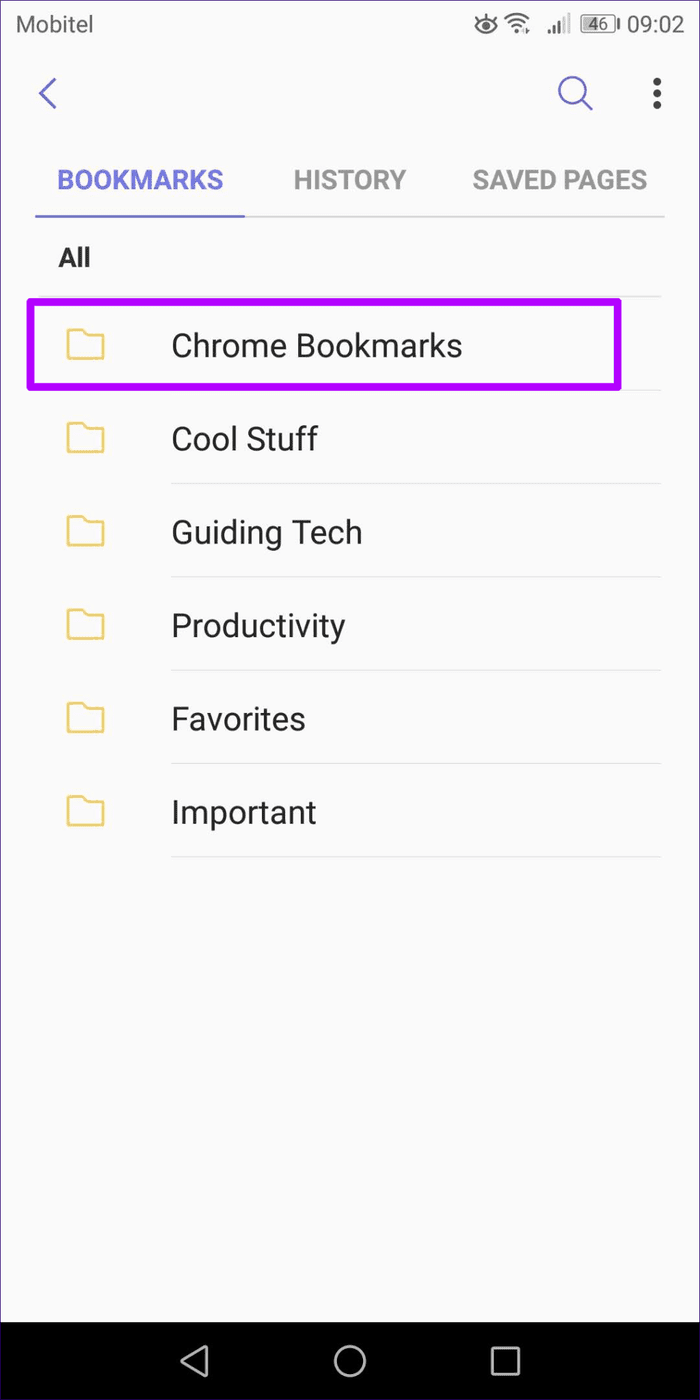
Task: Switch to the History tab
Action: pyautogui.click(x=350, y=180)
